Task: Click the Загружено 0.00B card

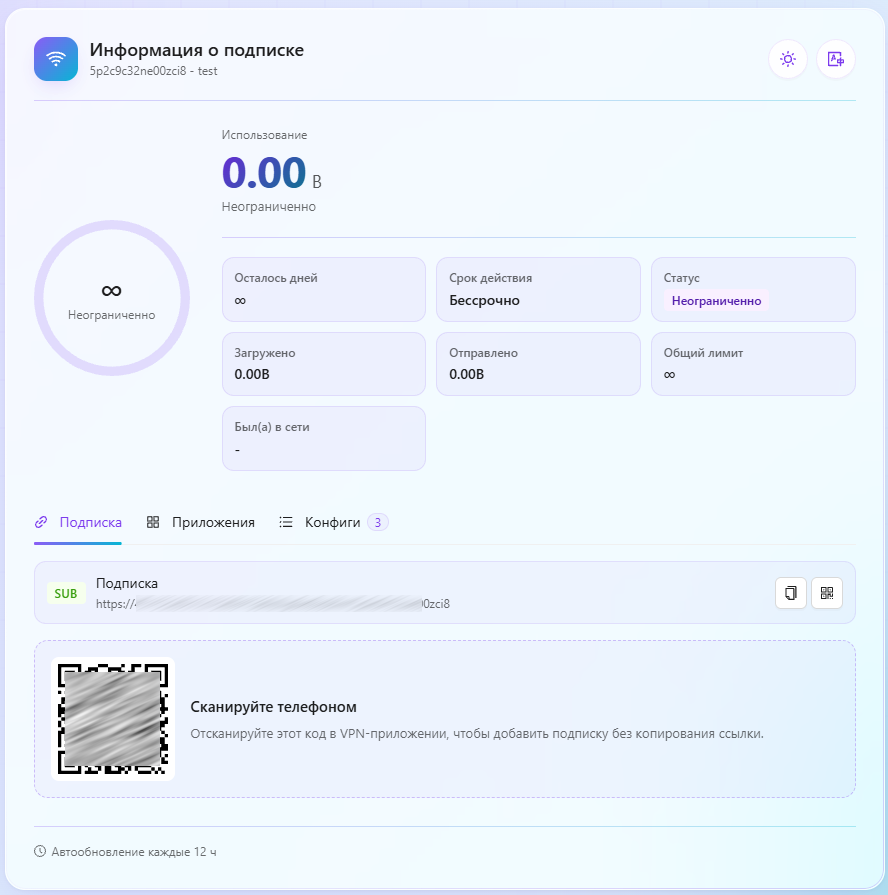Action: [324, 364]
